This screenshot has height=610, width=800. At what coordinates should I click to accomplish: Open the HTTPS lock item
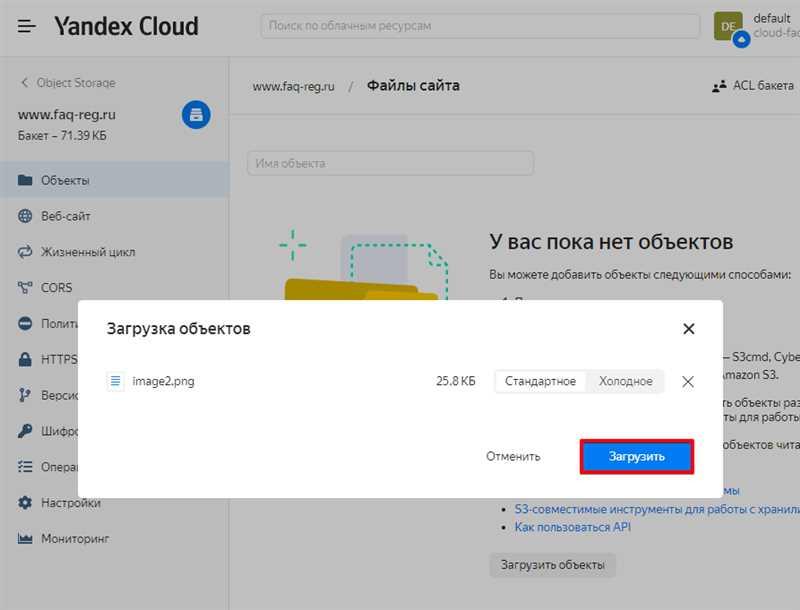point(48,359)
